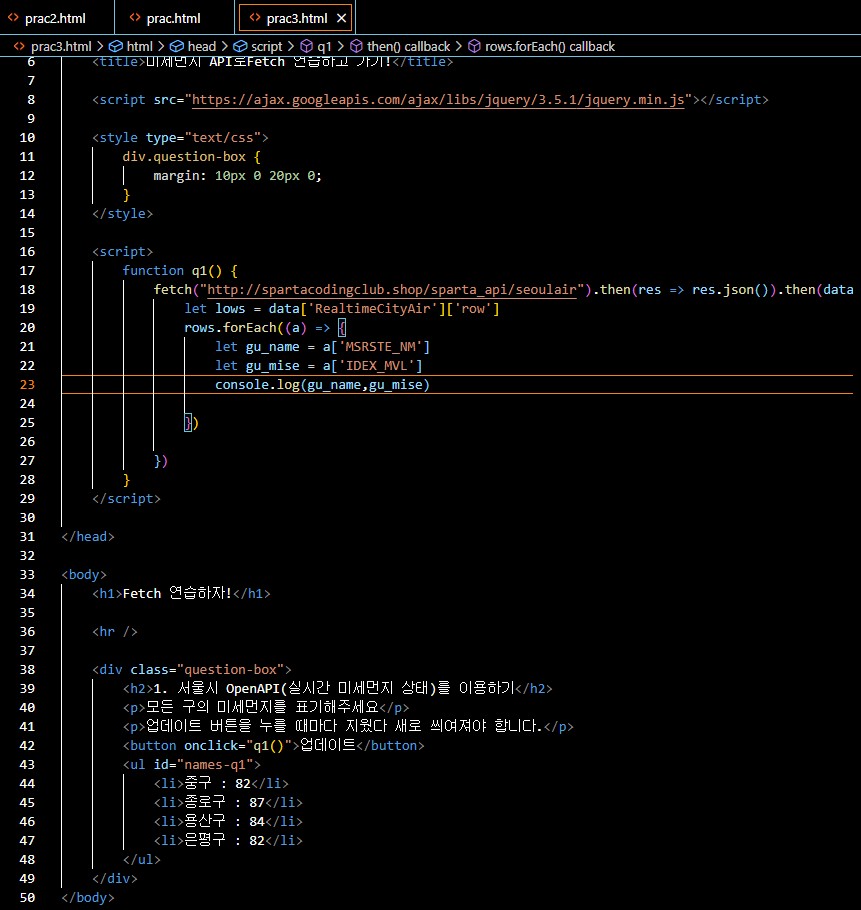861x910 pixels.
Task: Click id="names-q1" on the ul line
Action: click(x=203, y=765)
